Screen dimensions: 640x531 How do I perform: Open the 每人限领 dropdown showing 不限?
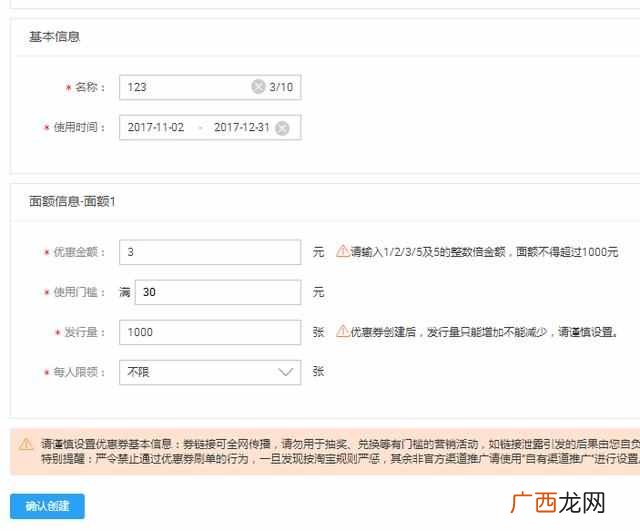[210, 372]
